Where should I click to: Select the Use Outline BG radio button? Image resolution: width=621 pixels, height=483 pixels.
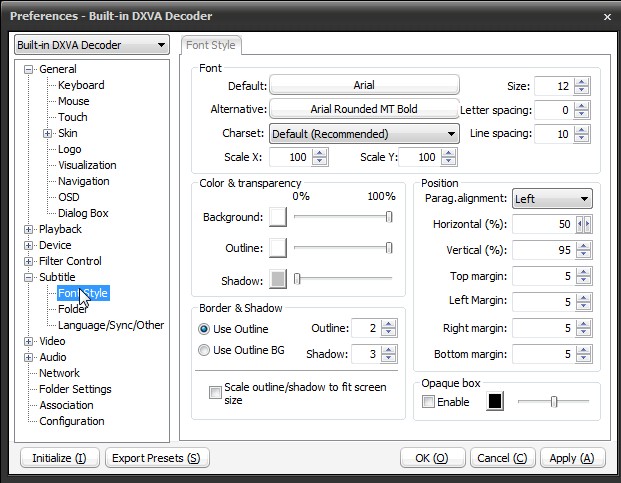[x=204, y=350]
